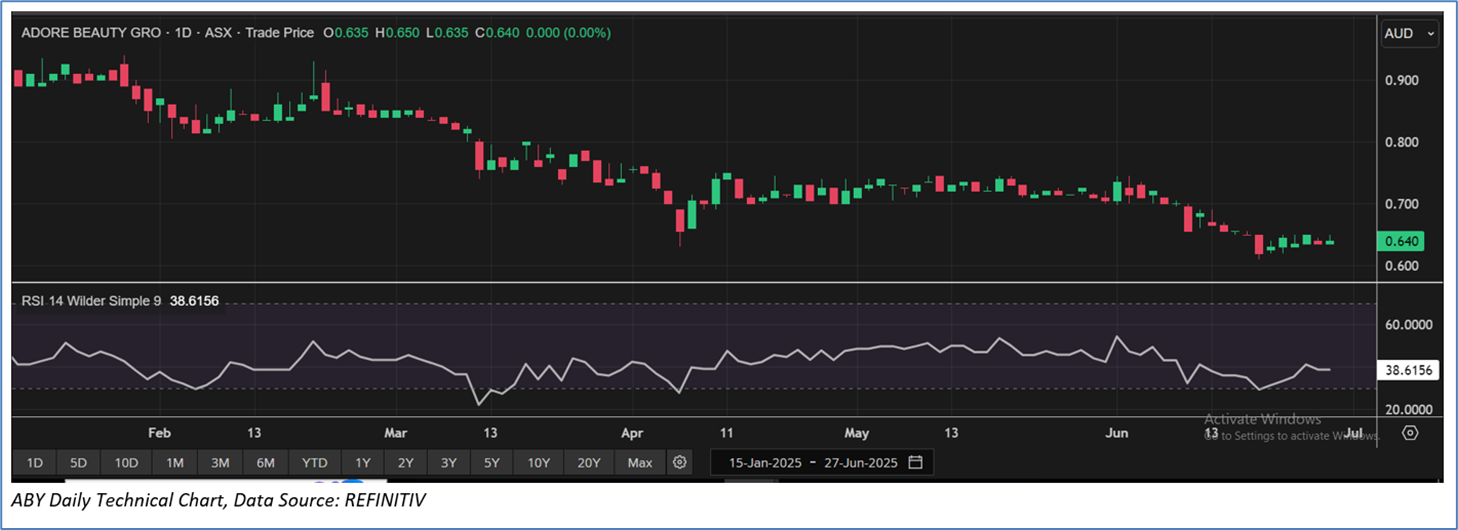Image resolution: width=1458 pixels, height=530 pixels.
Task: Set the chart range to 3M
Action: (220, 462)
